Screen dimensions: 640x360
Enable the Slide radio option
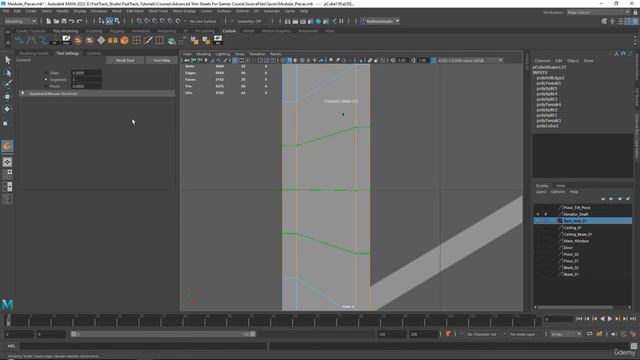[x=46, y=73]
